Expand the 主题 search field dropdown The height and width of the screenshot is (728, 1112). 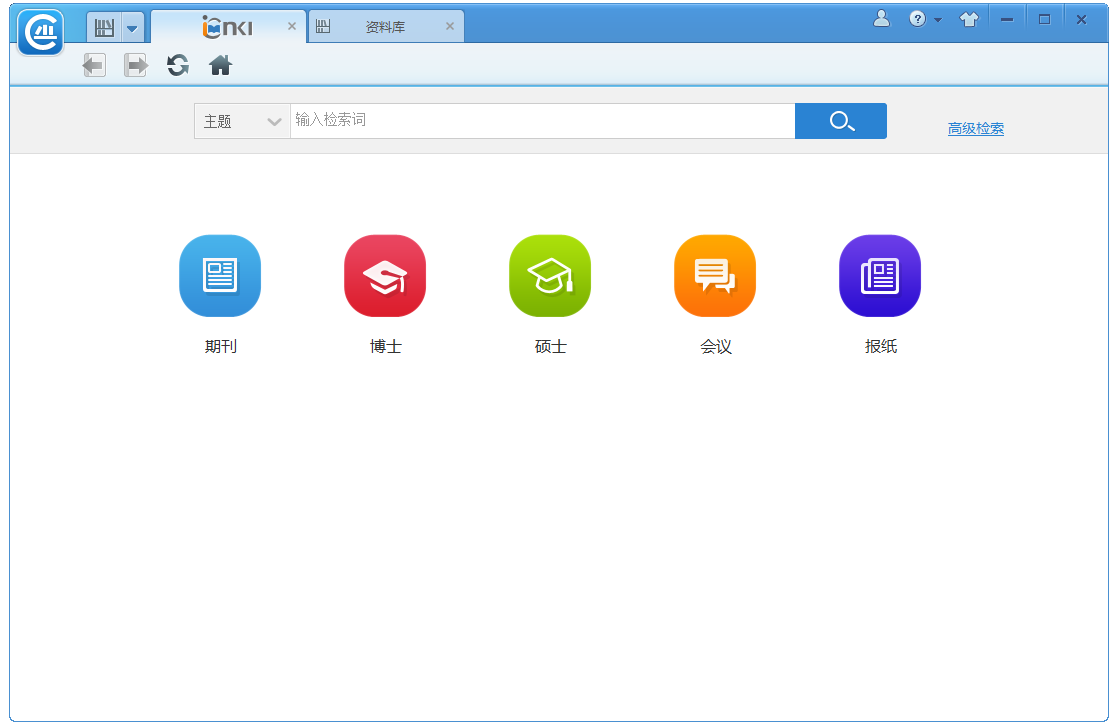tap(242, 121)
